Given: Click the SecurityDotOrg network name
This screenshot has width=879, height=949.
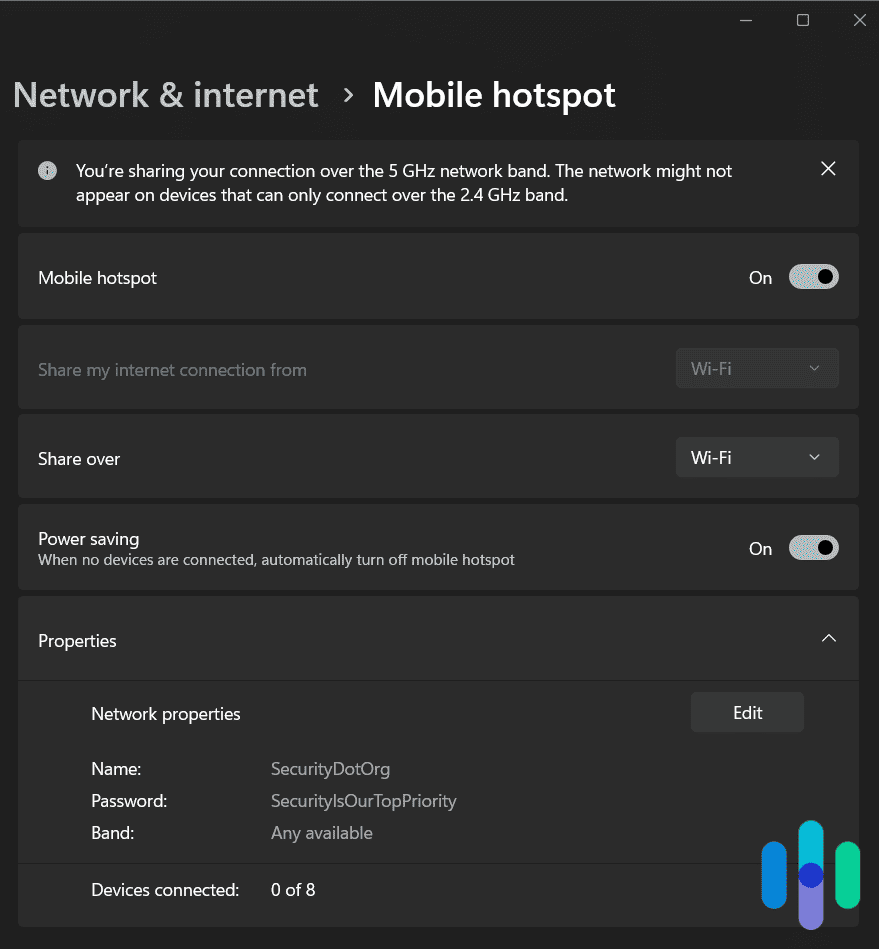Looking at the screenshot, I should click(x=330, y=769).
